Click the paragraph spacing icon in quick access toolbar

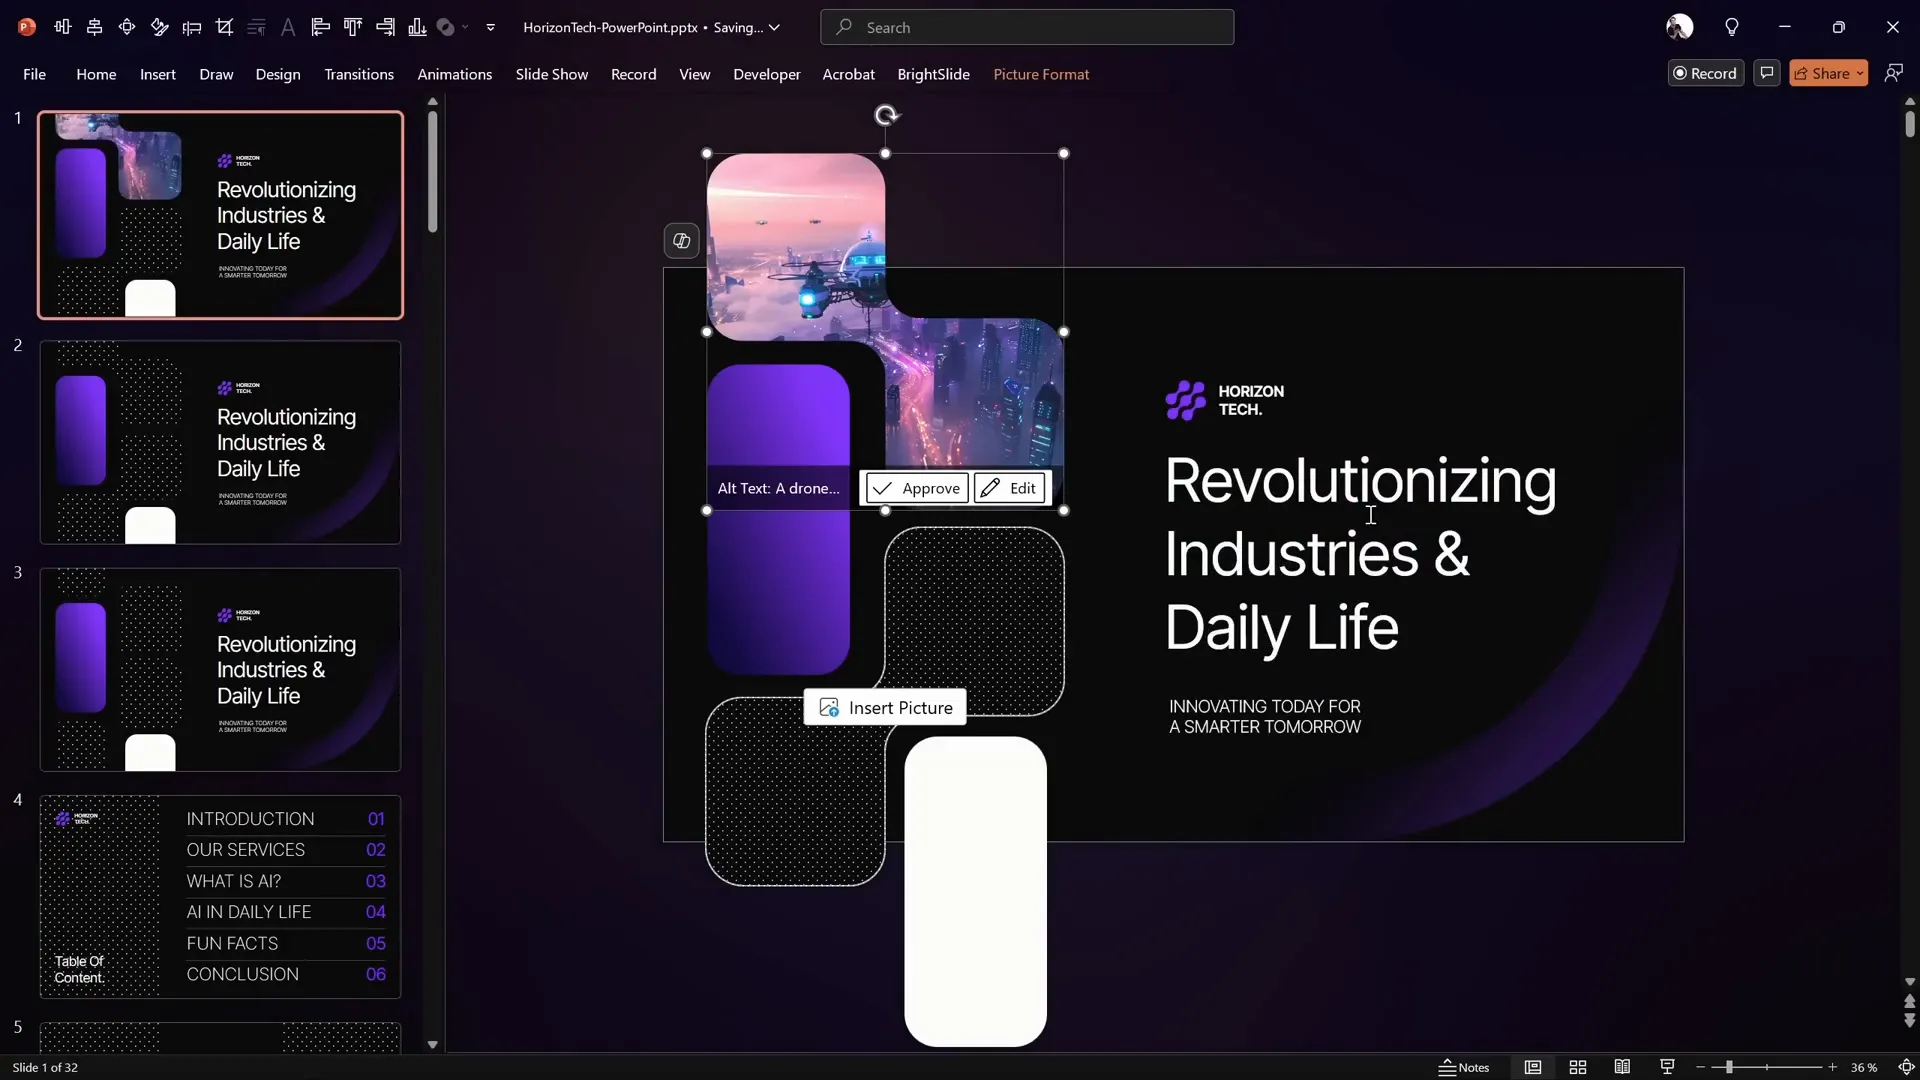tap(256, 27)
